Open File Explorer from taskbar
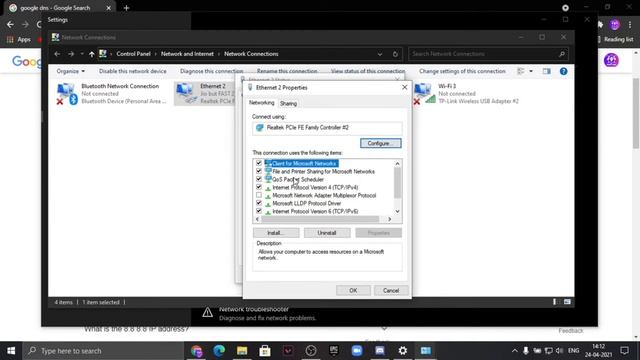Image resolution: width=640 pixels, height=360 pixels. (x=242, y=351)
